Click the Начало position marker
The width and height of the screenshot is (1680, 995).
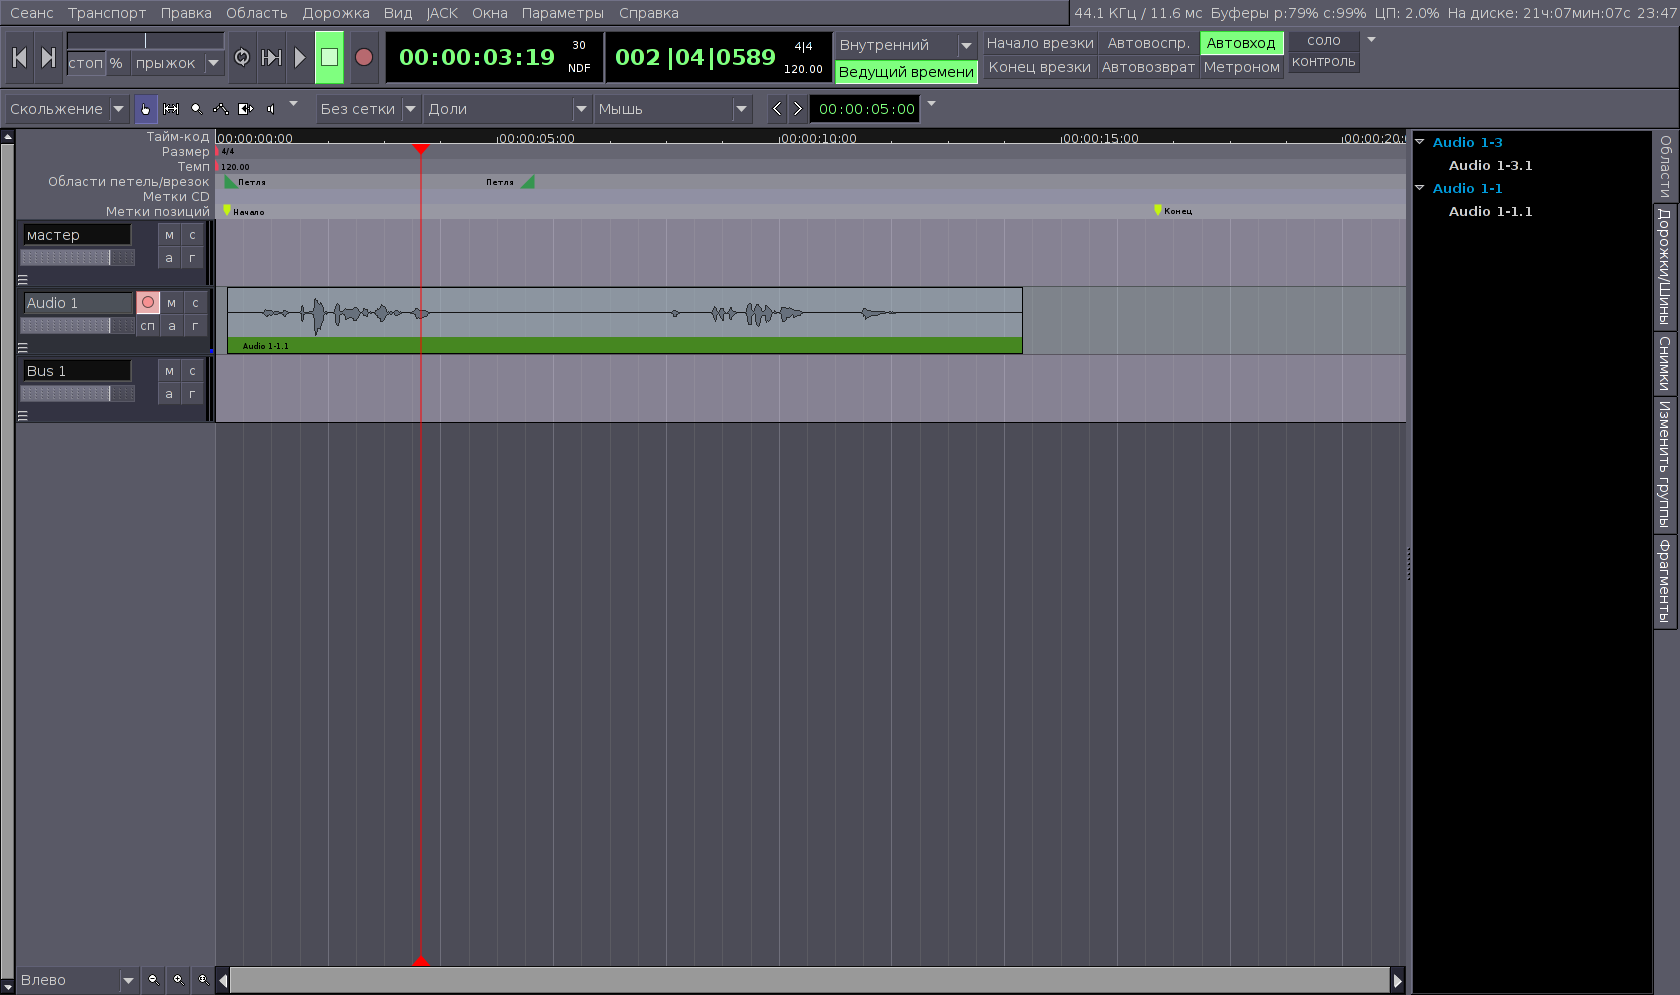click(x=227, y=211)
